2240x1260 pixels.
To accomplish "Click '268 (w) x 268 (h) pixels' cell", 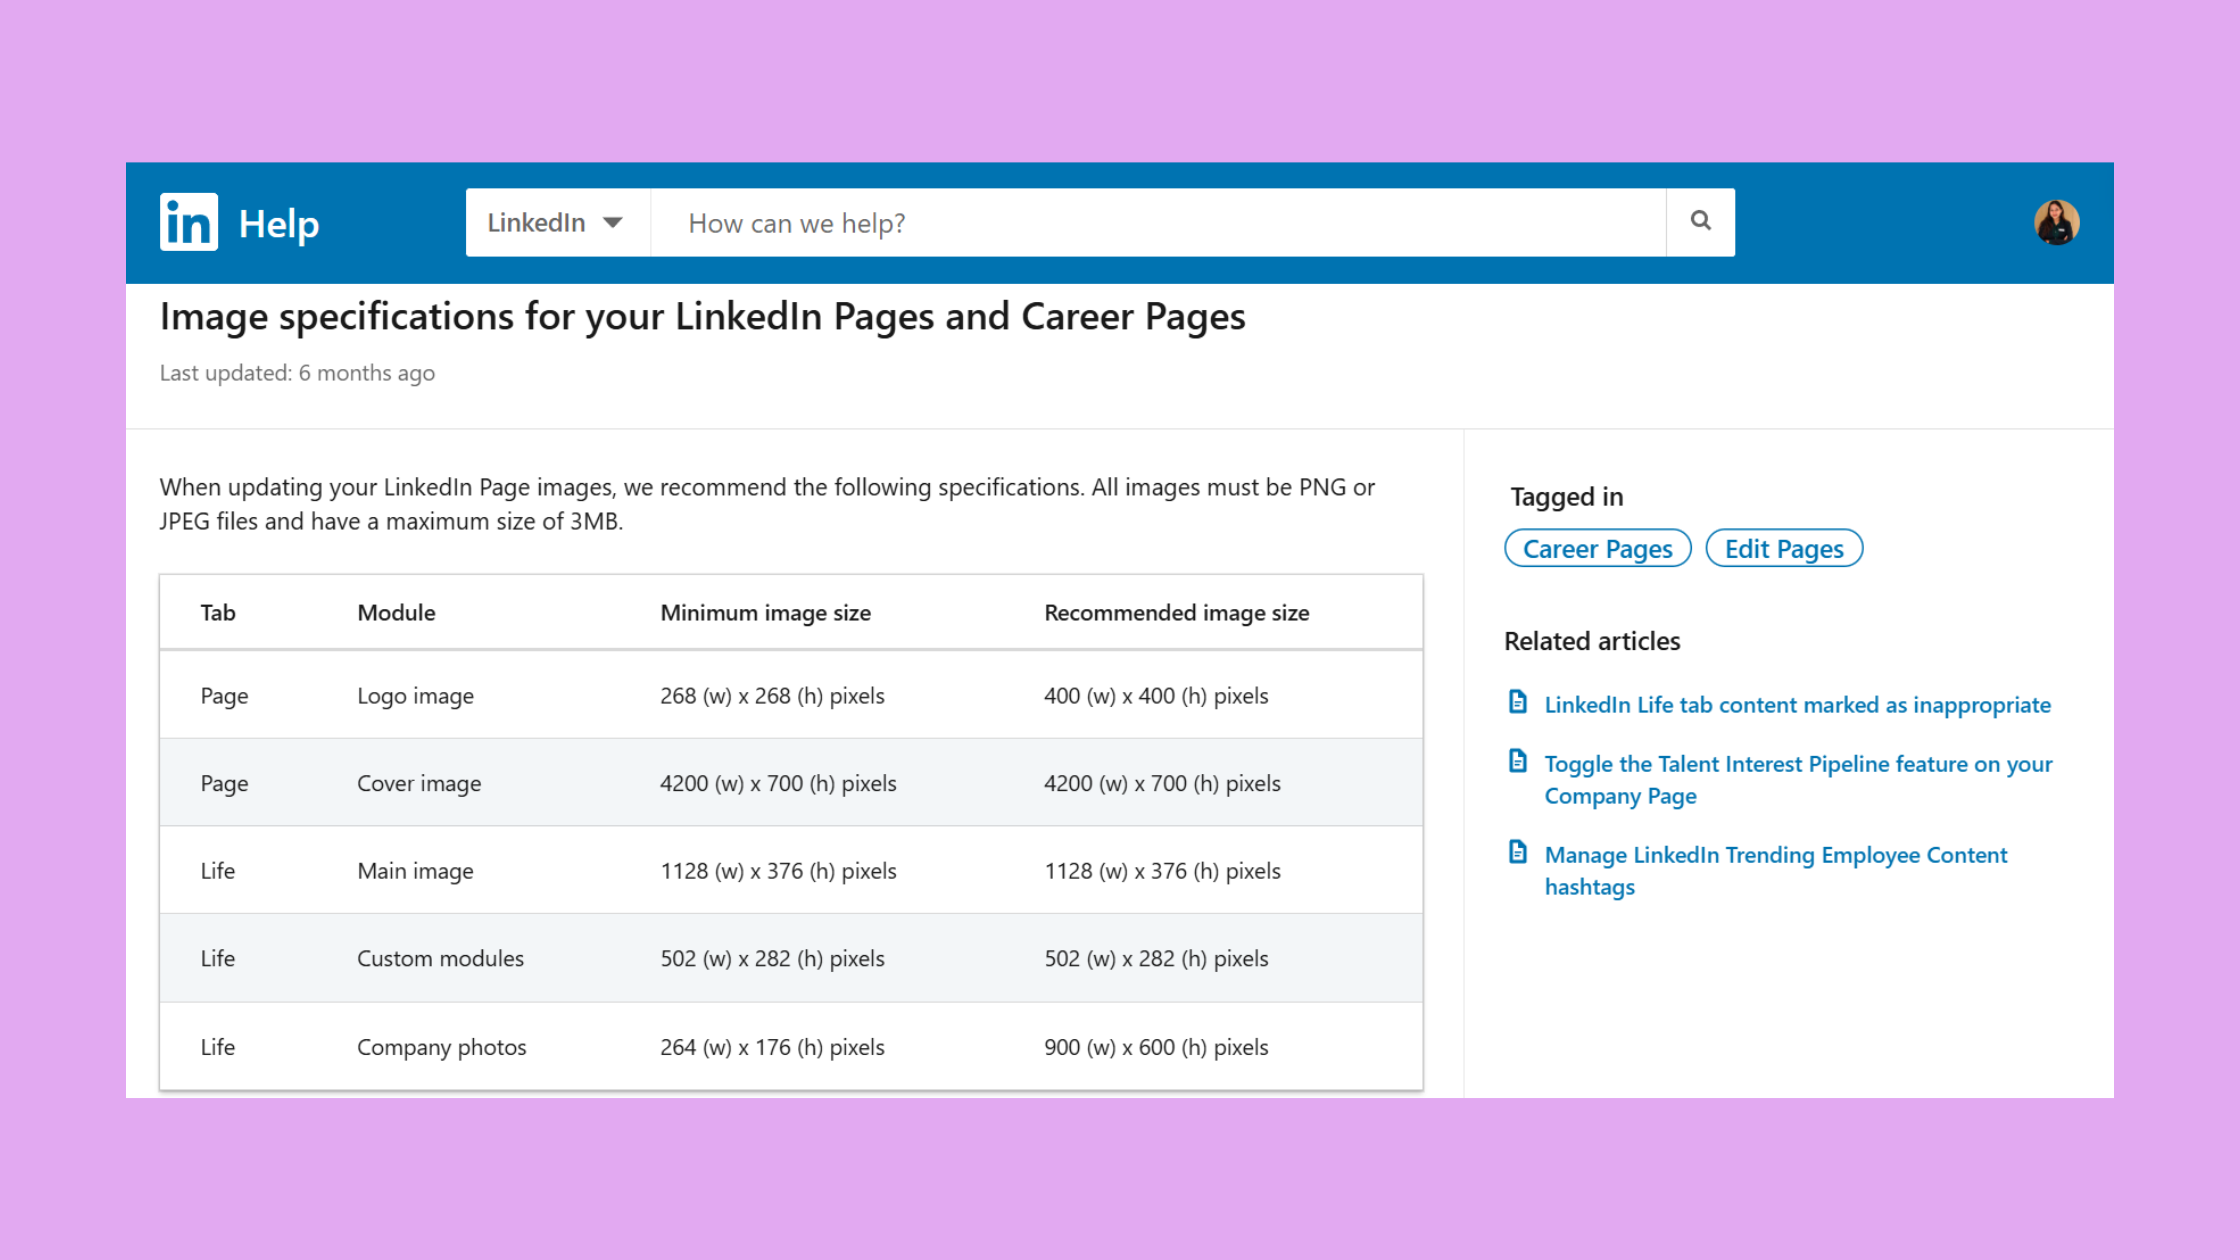I will [772, 696].
